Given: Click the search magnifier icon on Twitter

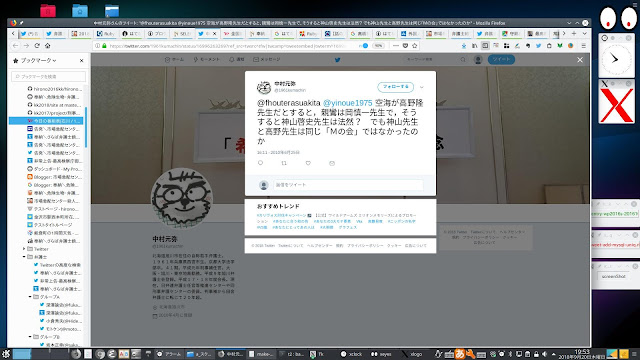Looking at the screenshot, I should pos(463,60).
